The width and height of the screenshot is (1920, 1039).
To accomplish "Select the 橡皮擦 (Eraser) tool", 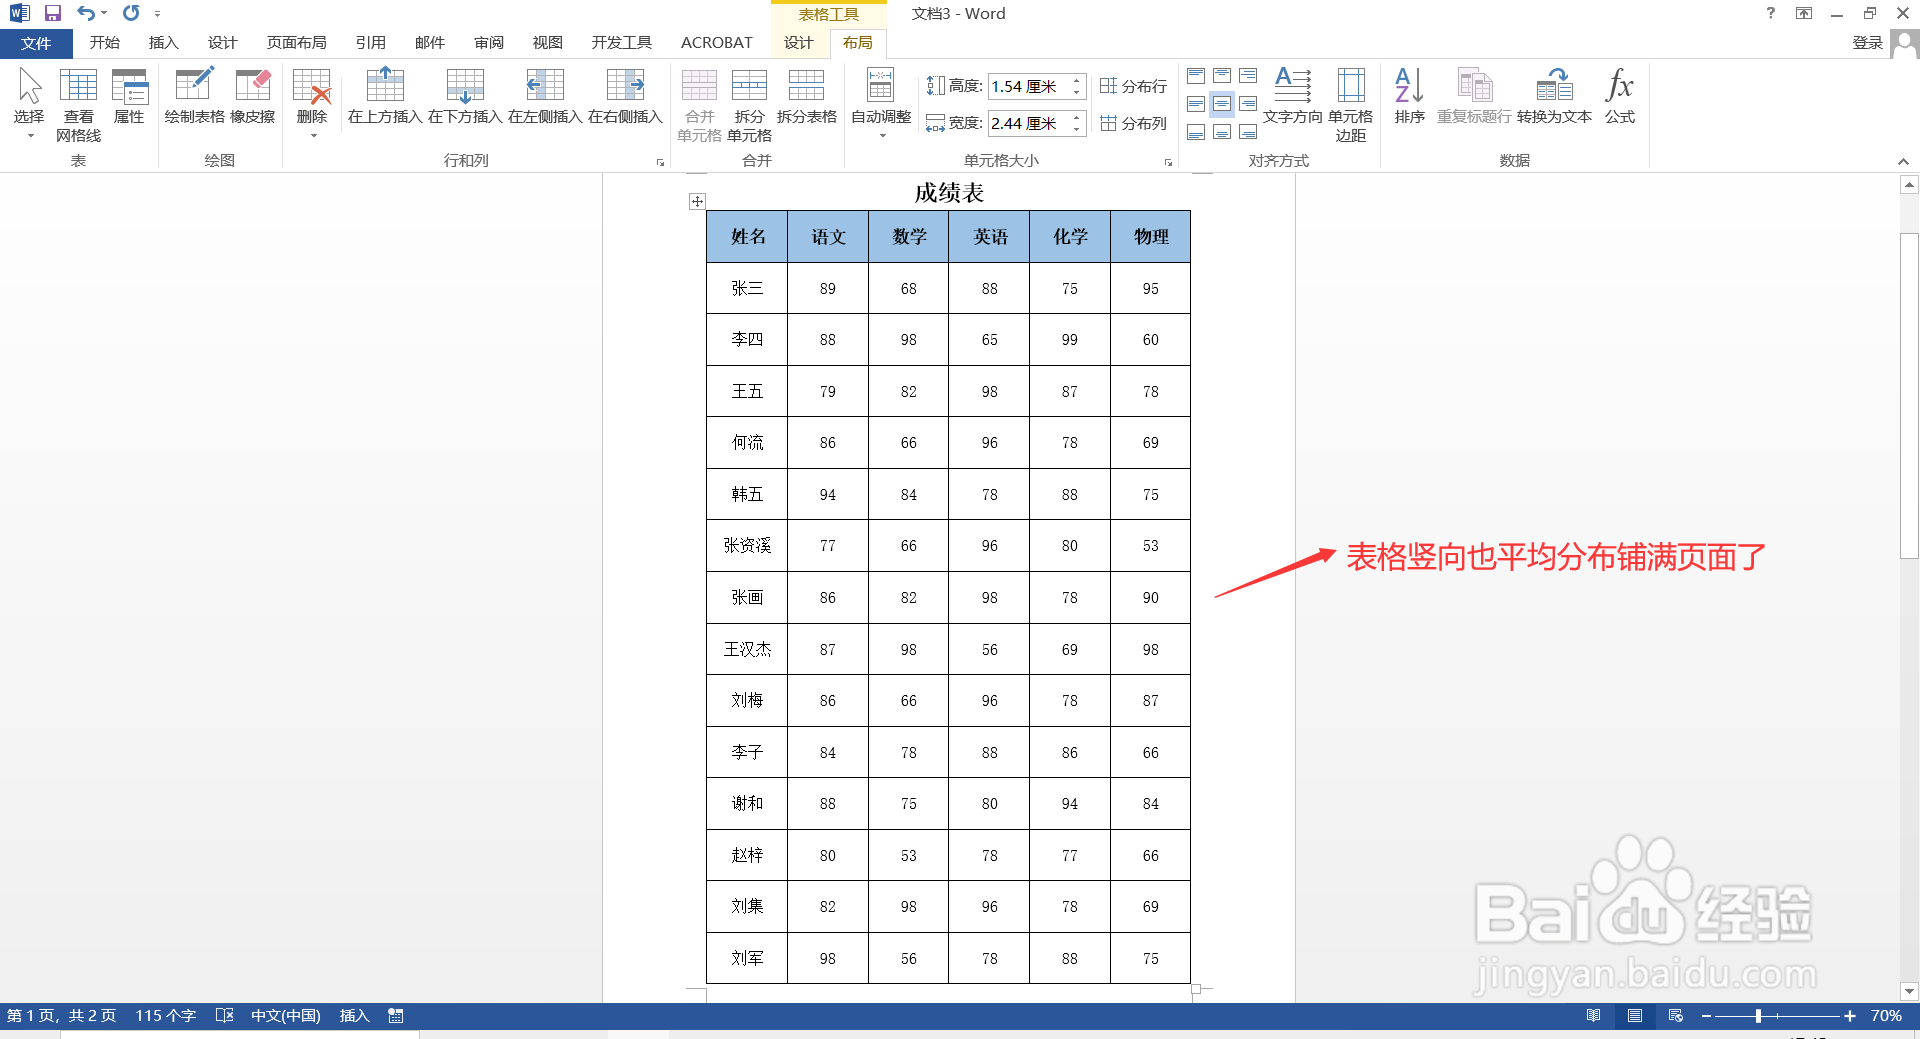I will tap(253, 96).
